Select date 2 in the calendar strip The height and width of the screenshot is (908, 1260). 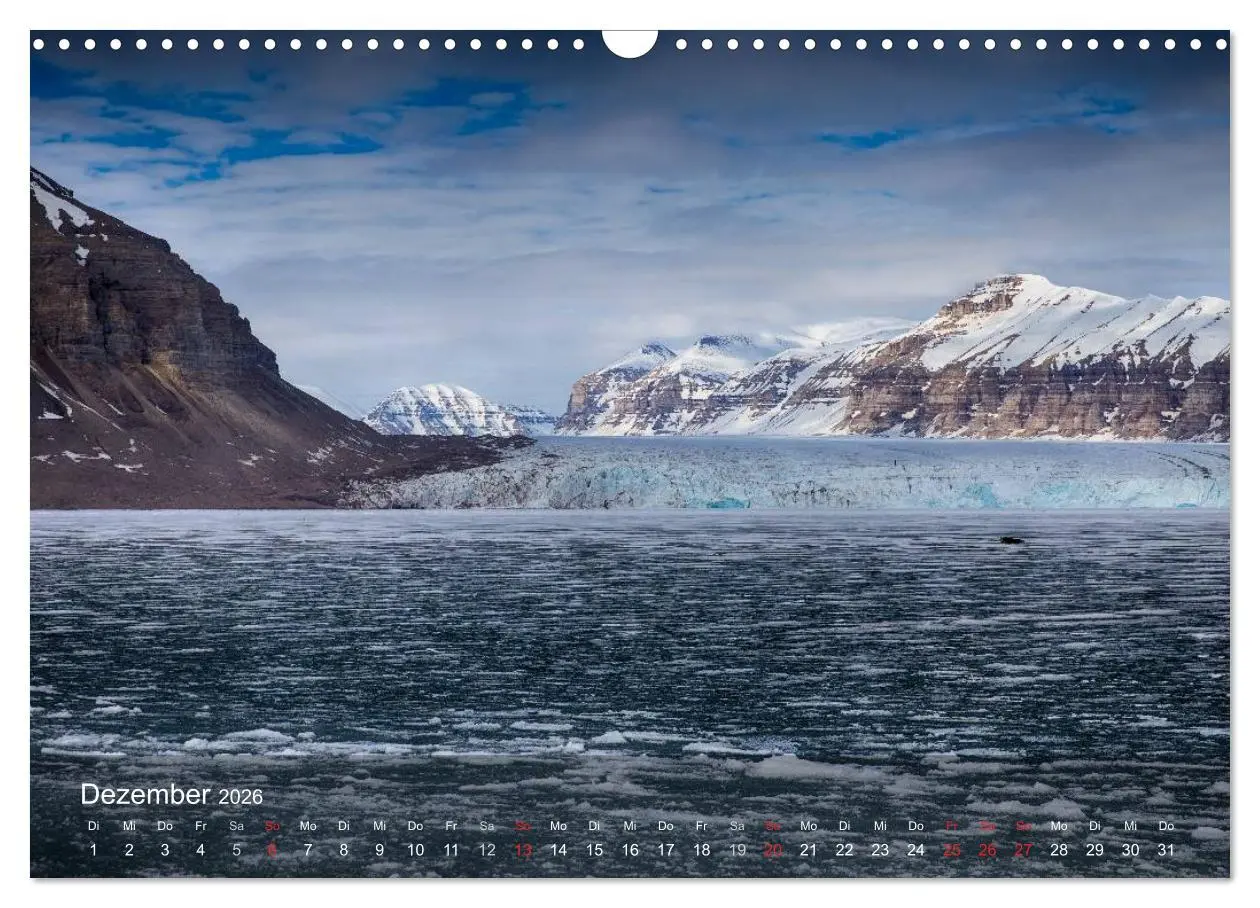tap(129, 850)
